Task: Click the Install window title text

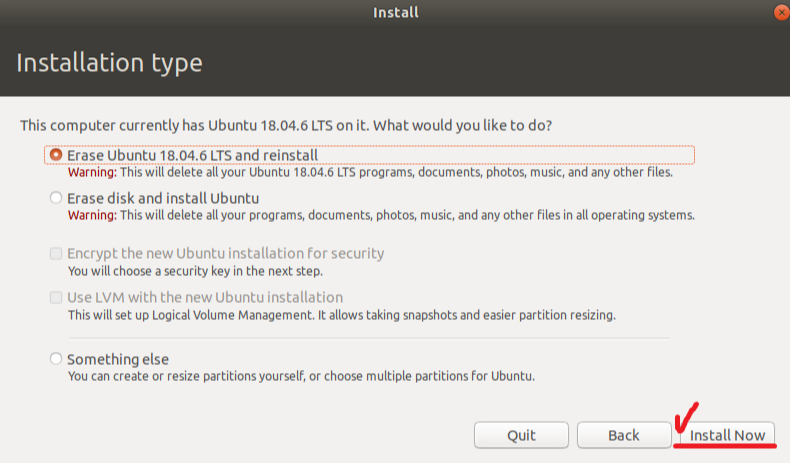Action: pyautogui.click(x=396, y=12)
